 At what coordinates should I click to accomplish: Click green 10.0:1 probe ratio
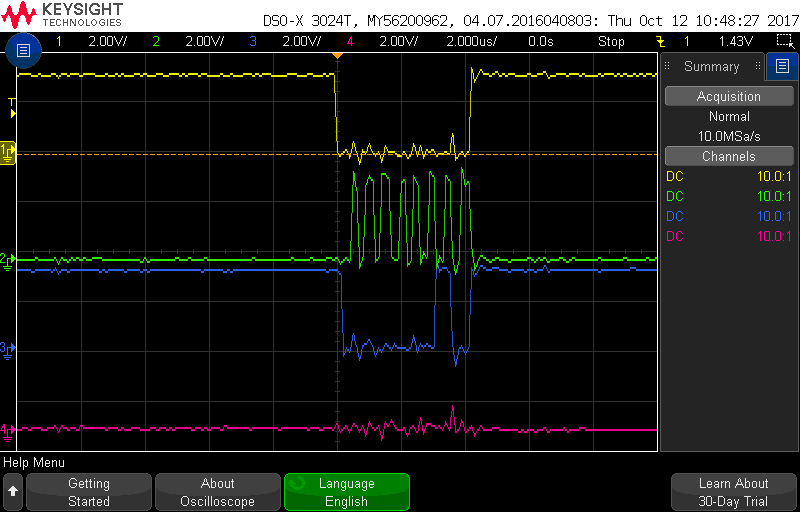774,196
